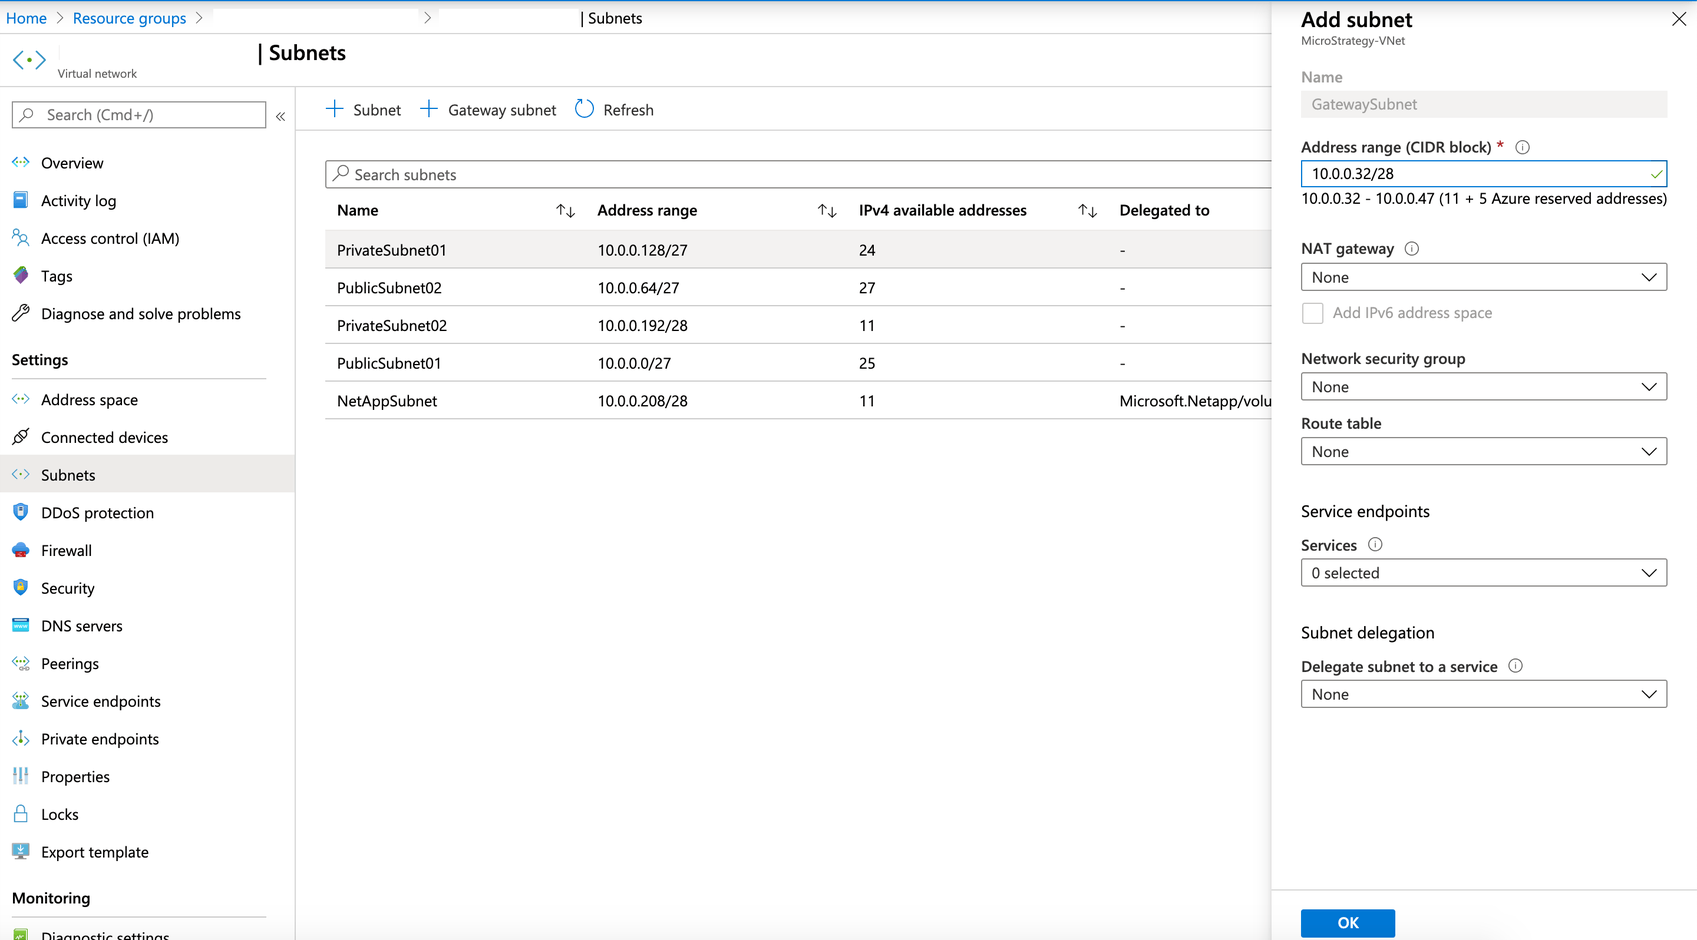Click Microsoft.Netapp delegation cell
This screenshot has width=1697, height=940.
pyautogui.click(x=1195, y=401)
